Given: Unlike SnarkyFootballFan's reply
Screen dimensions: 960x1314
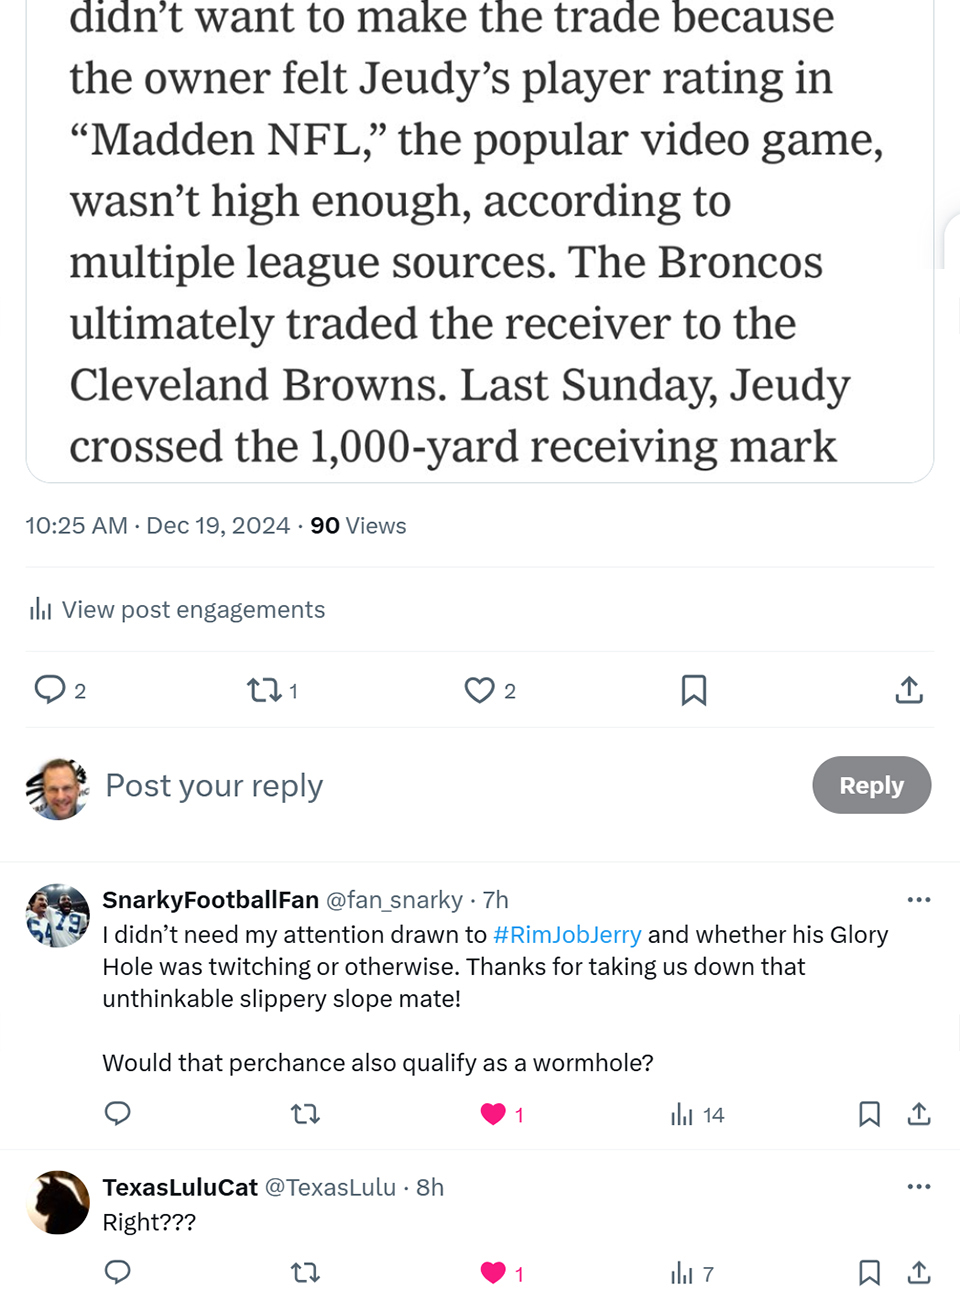Looking at the screenshot, I should coord(494,1114).
